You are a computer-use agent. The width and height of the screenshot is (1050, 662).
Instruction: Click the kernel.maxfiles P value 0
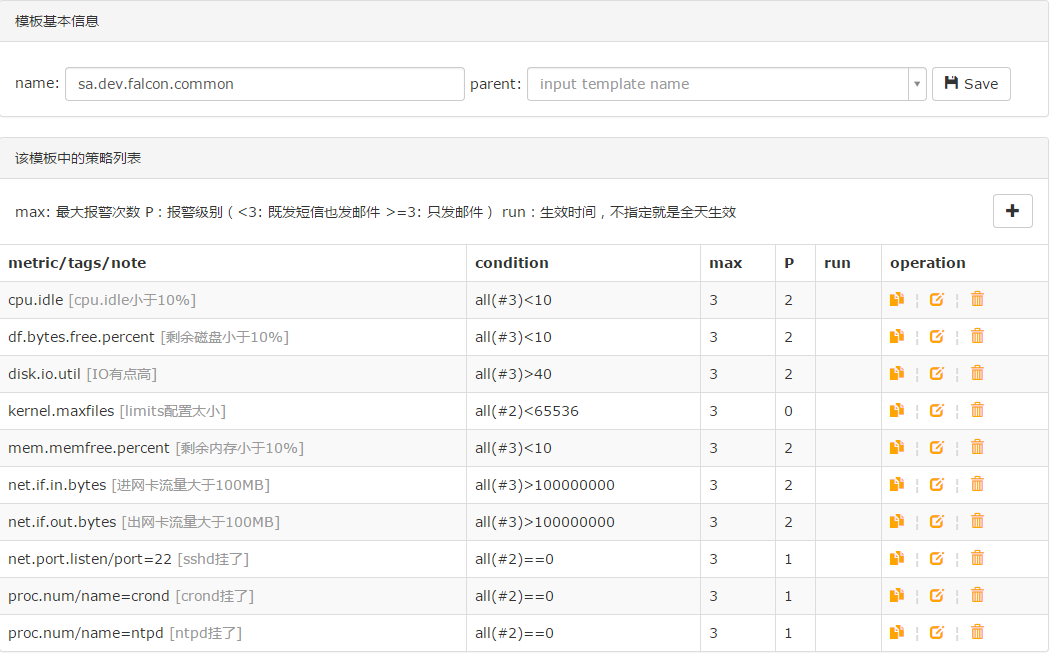[x=788, y=411]
